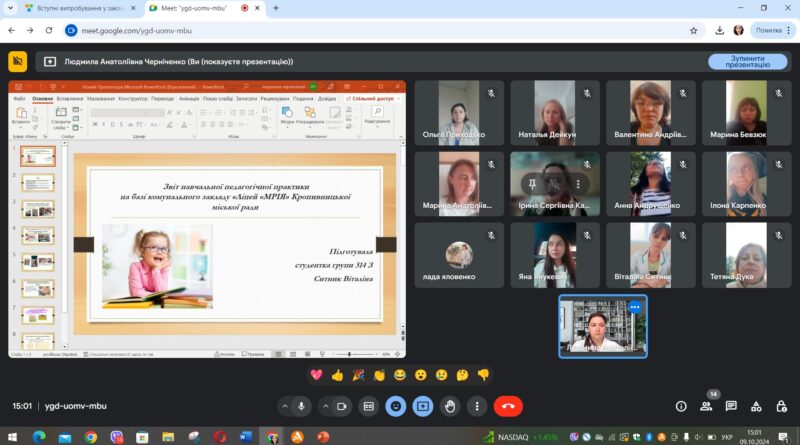Send thumbs up reaction
Screen dimensions: 800x445
(337, 376)
